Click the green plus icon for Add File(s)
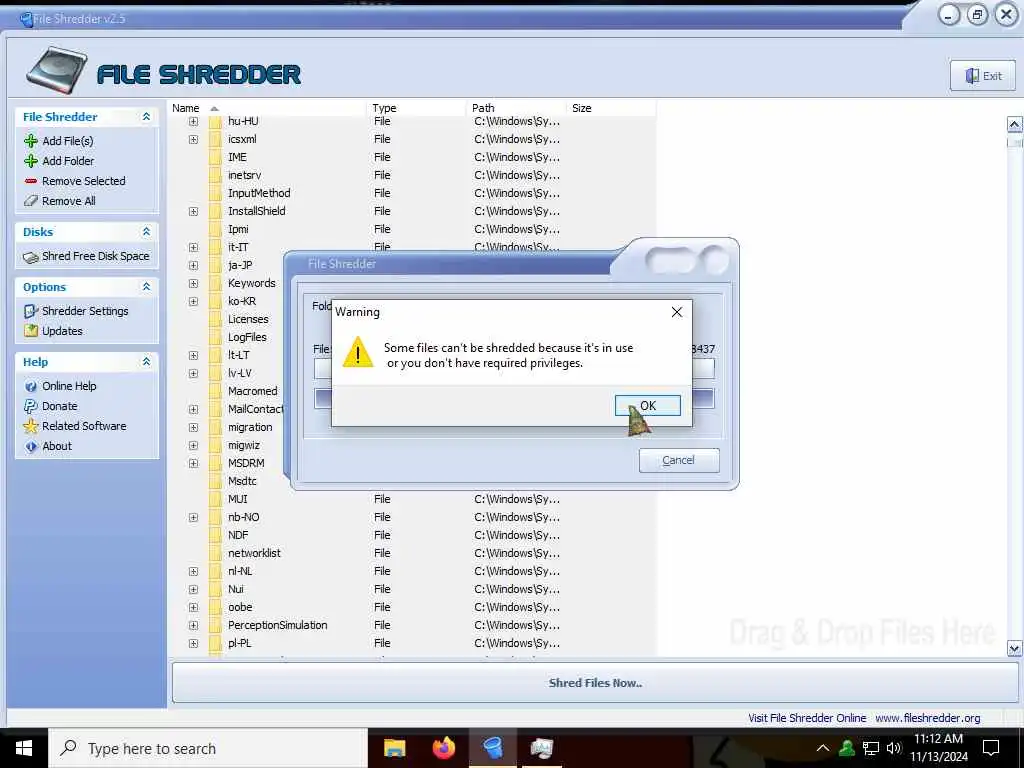The height and width of the screenshot is (768, 1024). (x=31, y=141)
